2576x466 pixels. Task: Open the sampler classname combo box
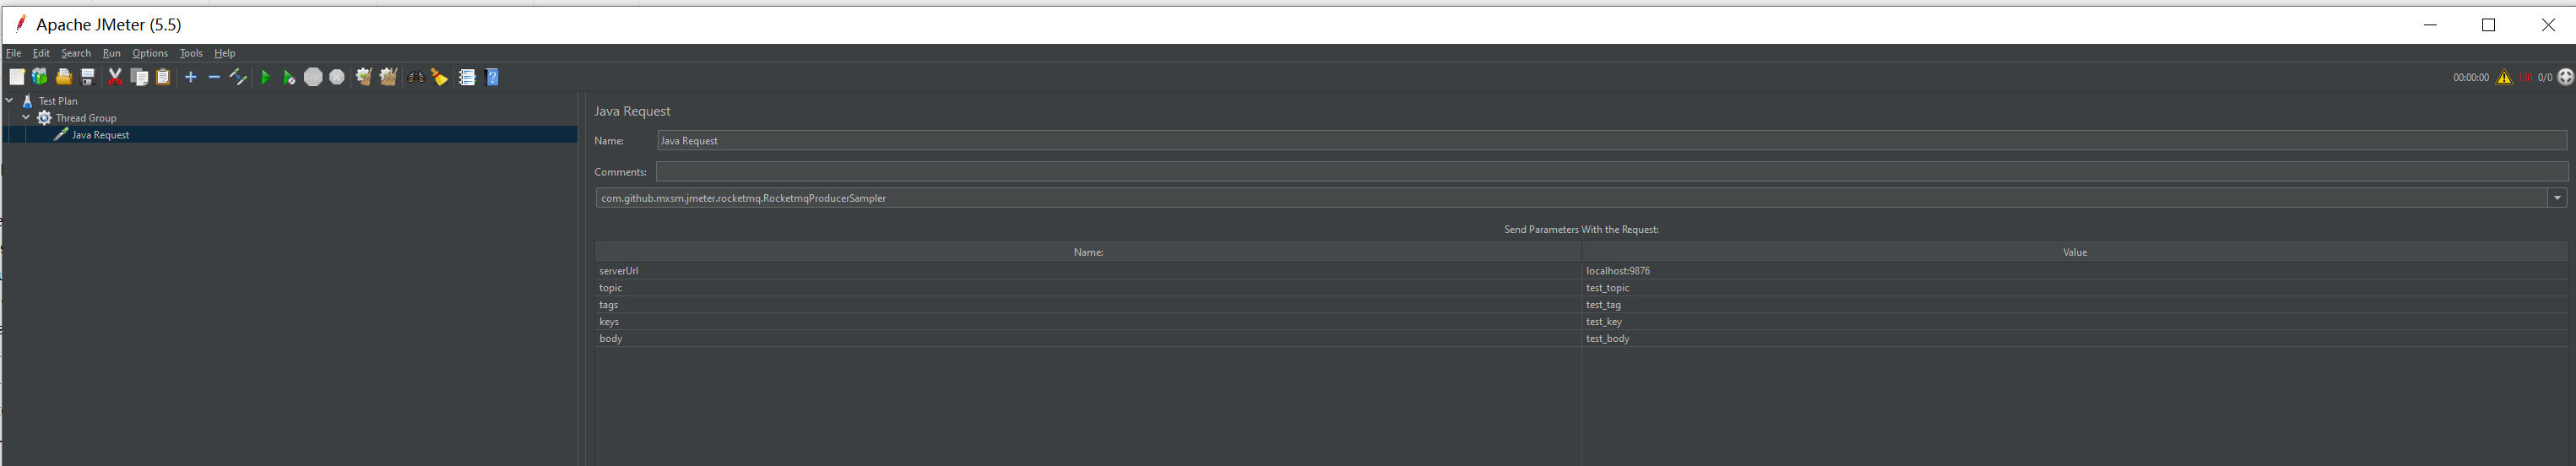[1581, 198]
